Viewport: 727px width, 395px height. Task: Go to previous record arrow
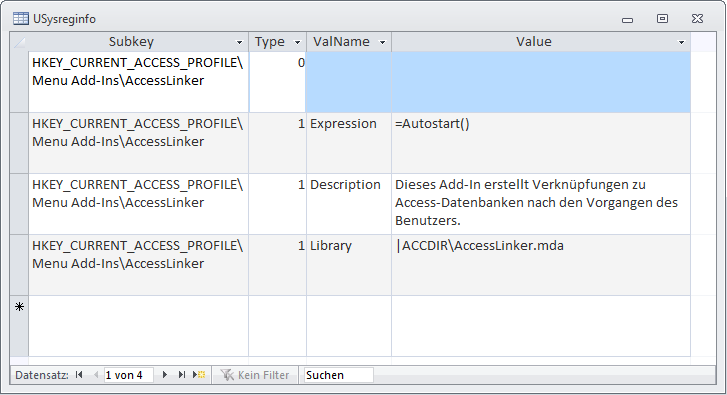tap(96, 375)
